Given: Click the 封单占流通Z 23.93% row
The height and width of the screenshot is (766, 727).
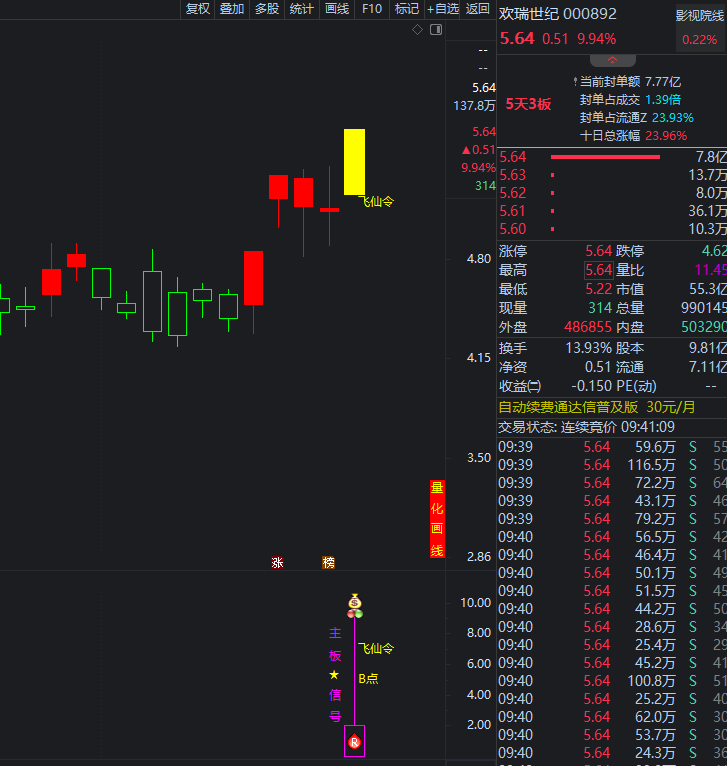Looking at the screenshot, I should 636,118.
